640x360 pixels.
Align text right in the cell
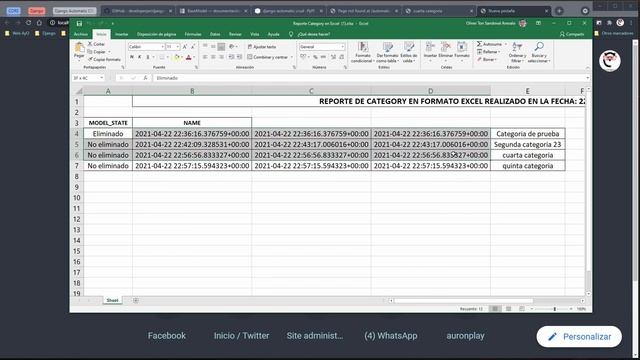tap(221, 57)
